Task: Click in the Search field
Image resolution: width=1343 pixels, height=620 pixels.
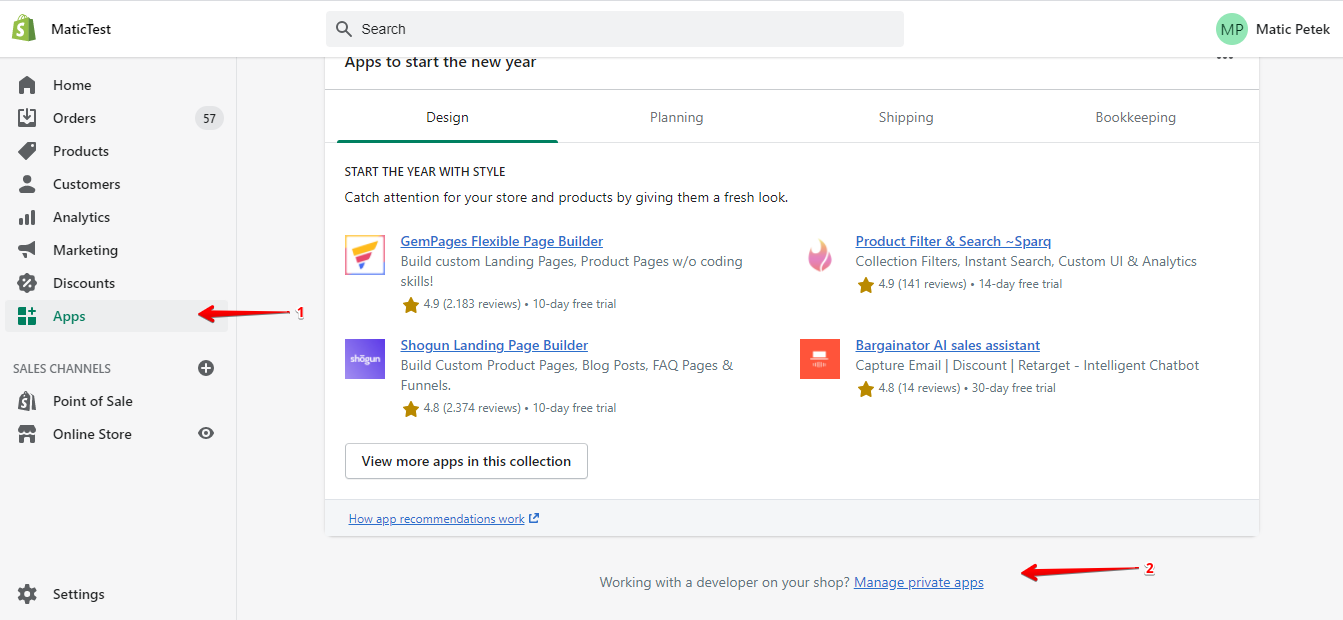Action: click(615, 29)
